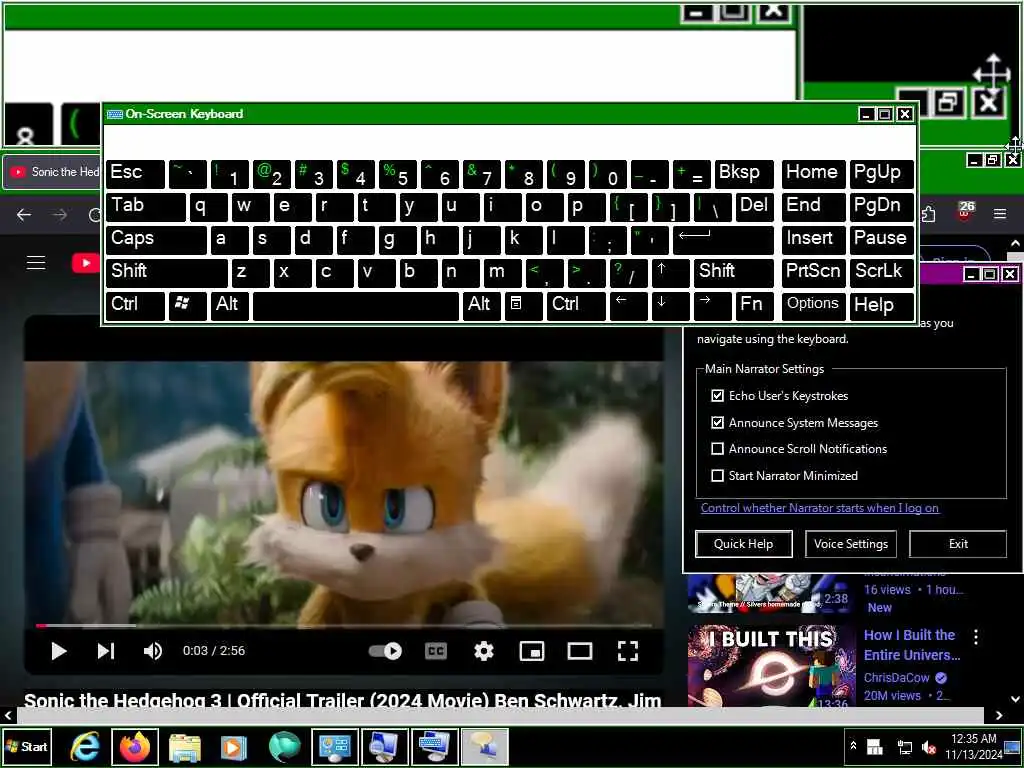
Task: Turn on closed captions in player
Action: [436, 651]
